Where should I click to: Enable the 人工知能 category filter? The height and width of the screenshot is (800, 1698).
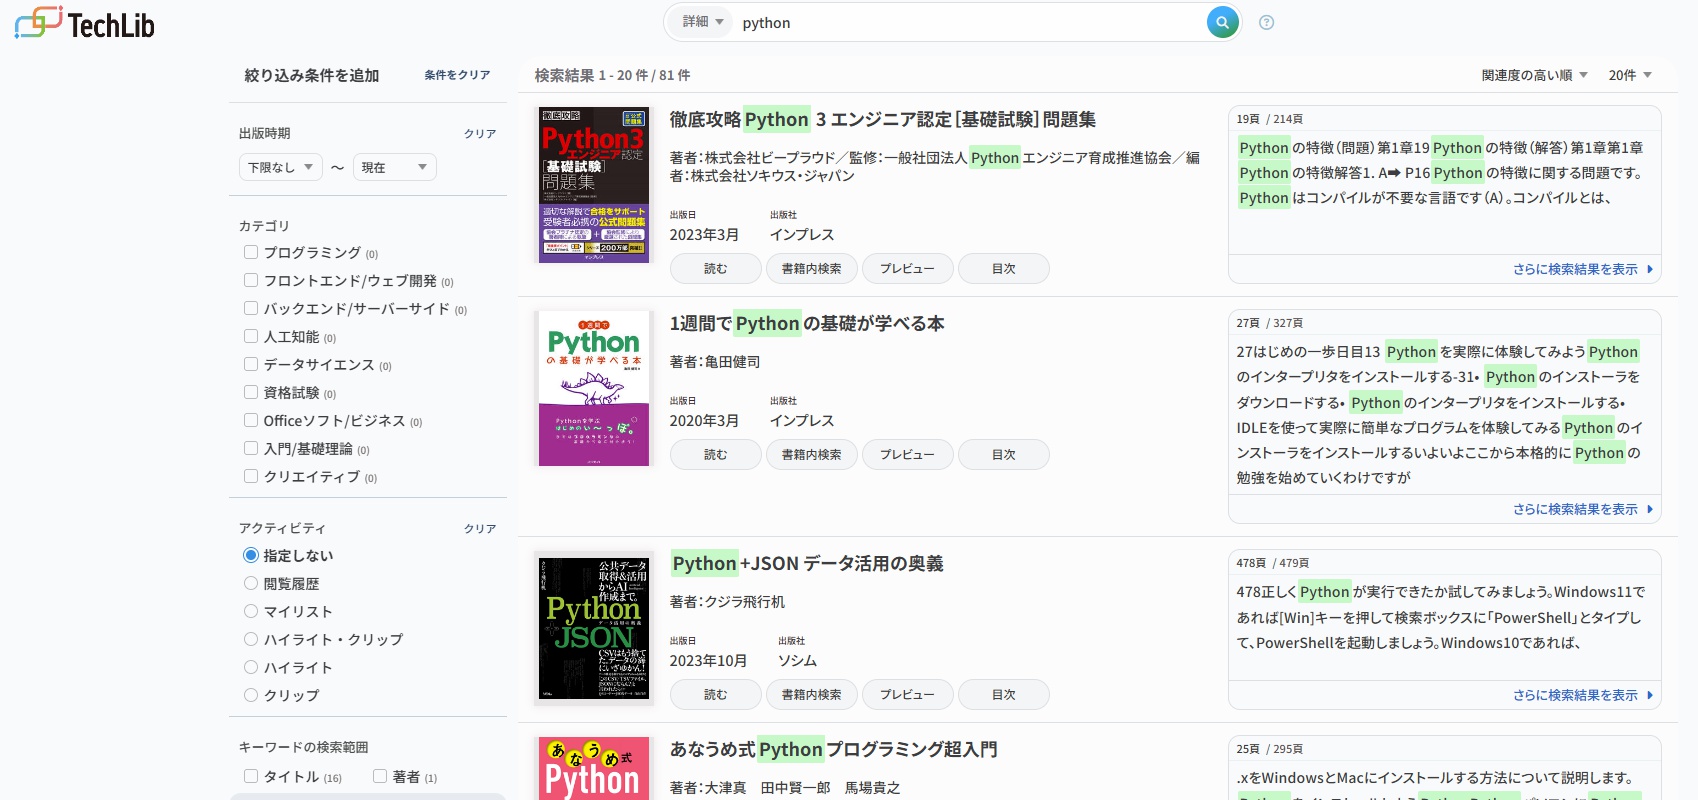(x=251, y=336)
